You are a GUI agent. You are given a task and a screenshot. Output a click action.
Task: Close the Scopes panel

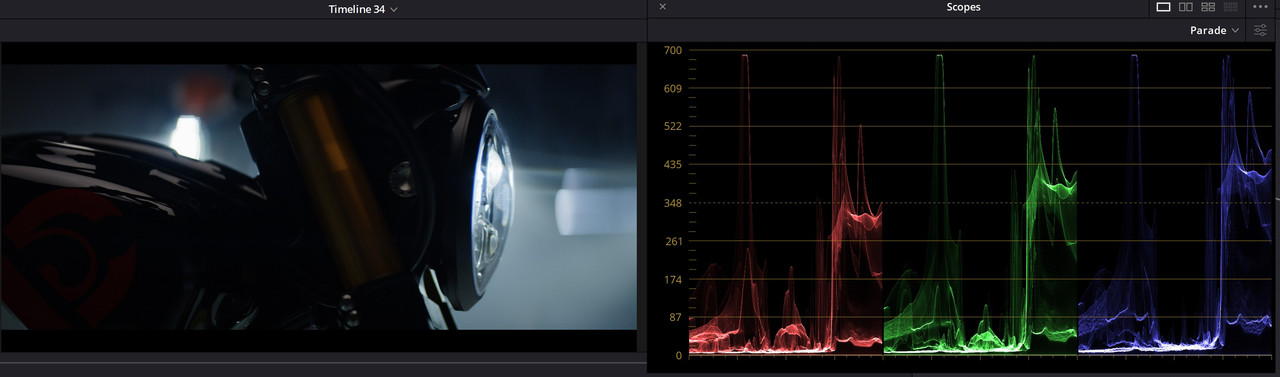click(662, 7)
